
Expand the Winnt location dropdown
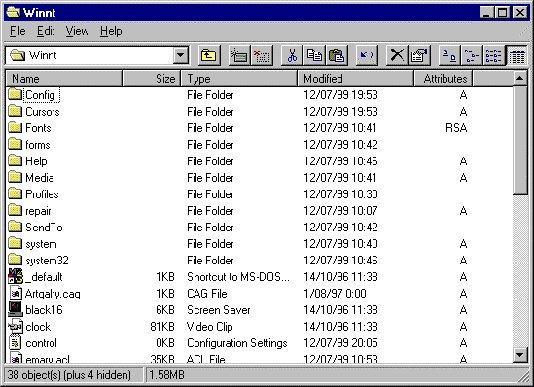click(181, 55)
